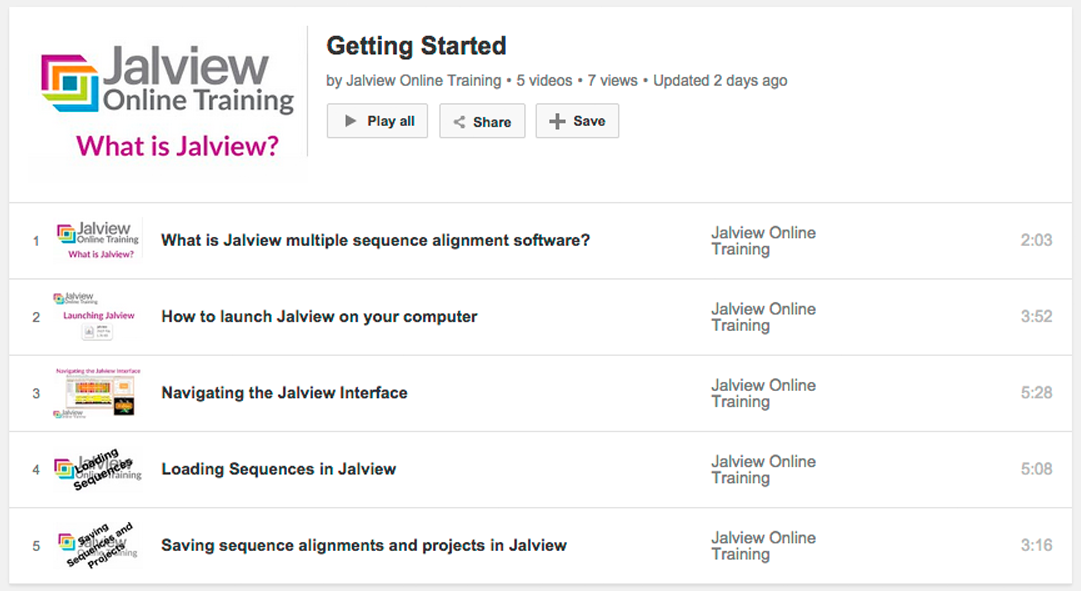Click the 'Getting Started' playlist title
This screenshot has width=1081, height=591.
pos(416,46)
